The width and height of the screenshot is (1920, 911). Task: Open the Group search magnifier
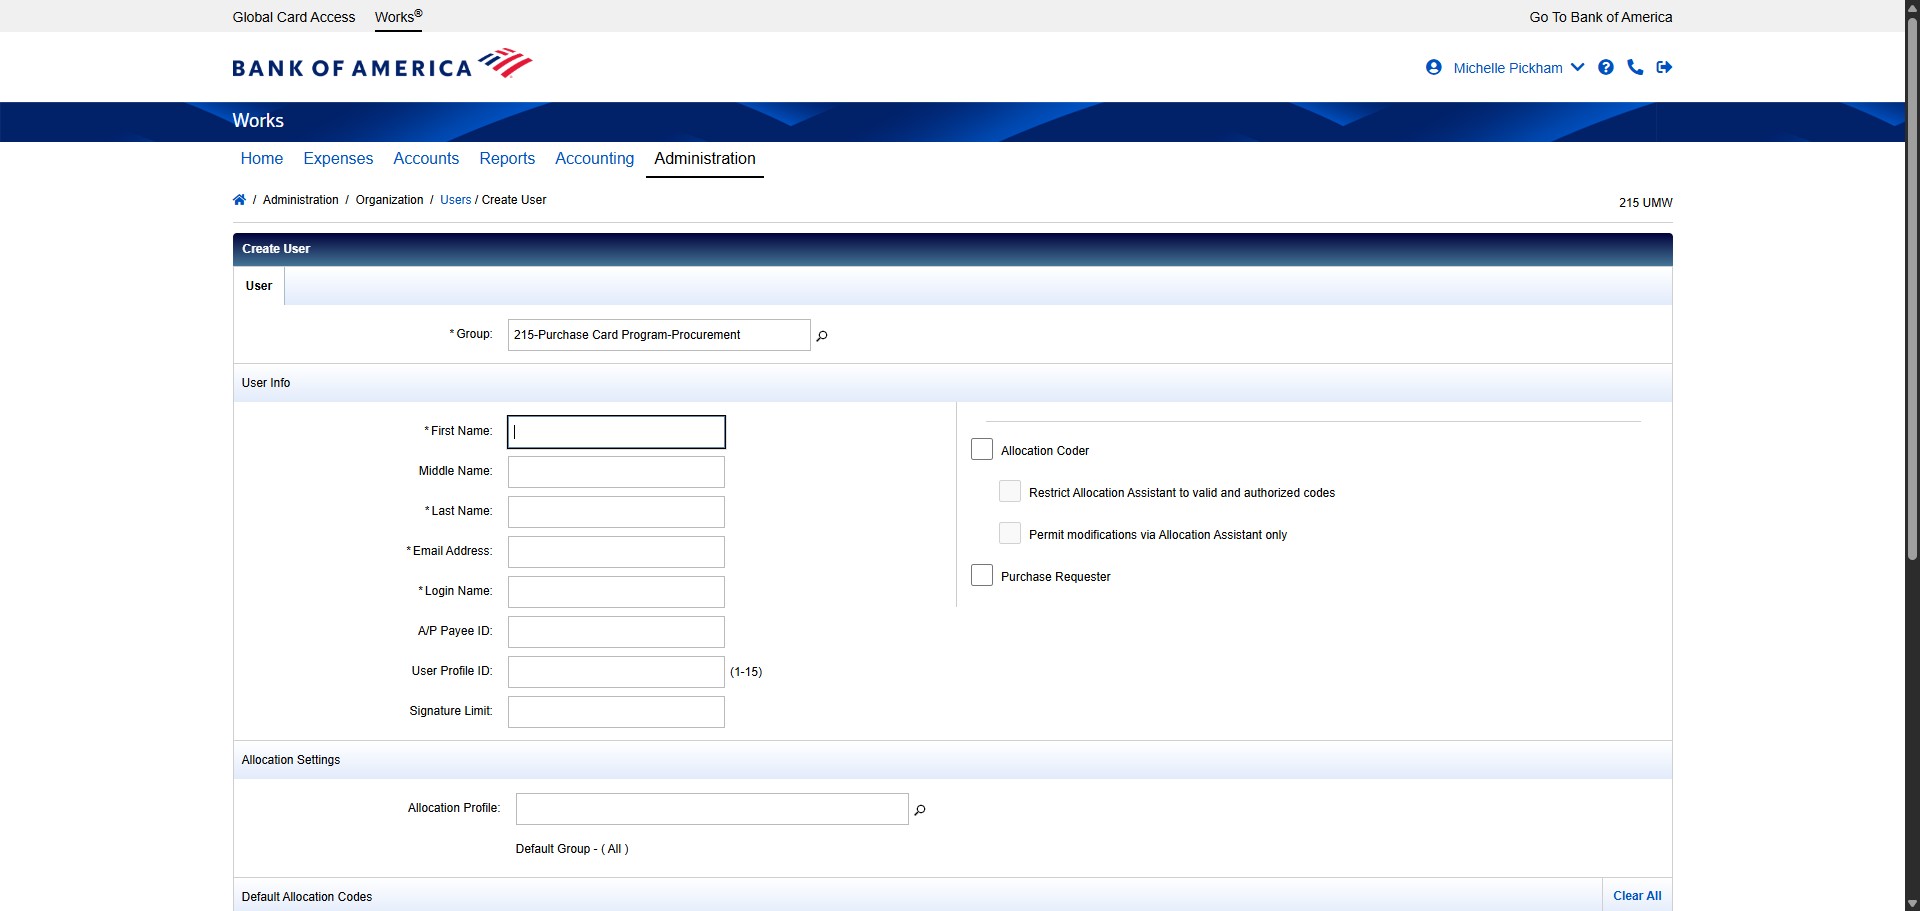click(821, 336)
